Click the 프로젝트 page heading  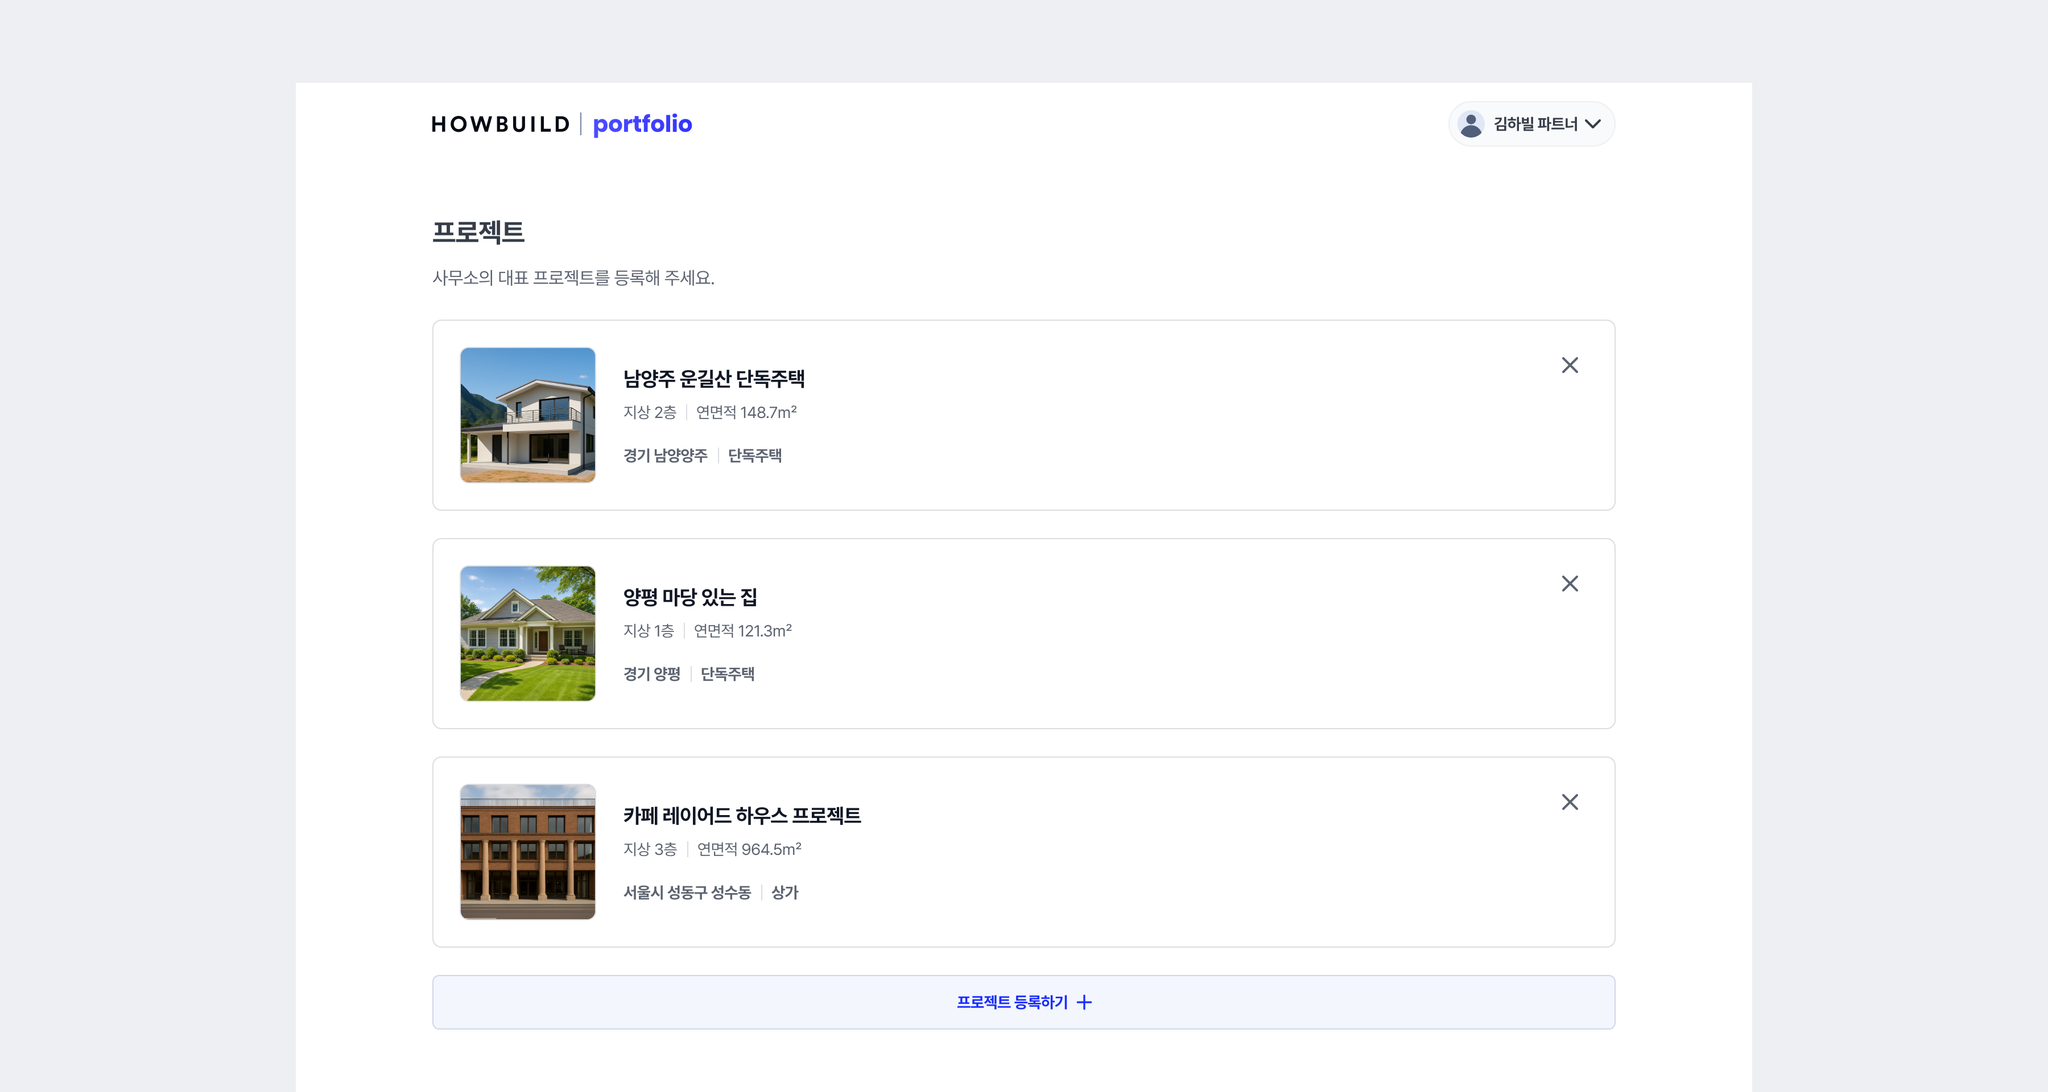(478, 232)
